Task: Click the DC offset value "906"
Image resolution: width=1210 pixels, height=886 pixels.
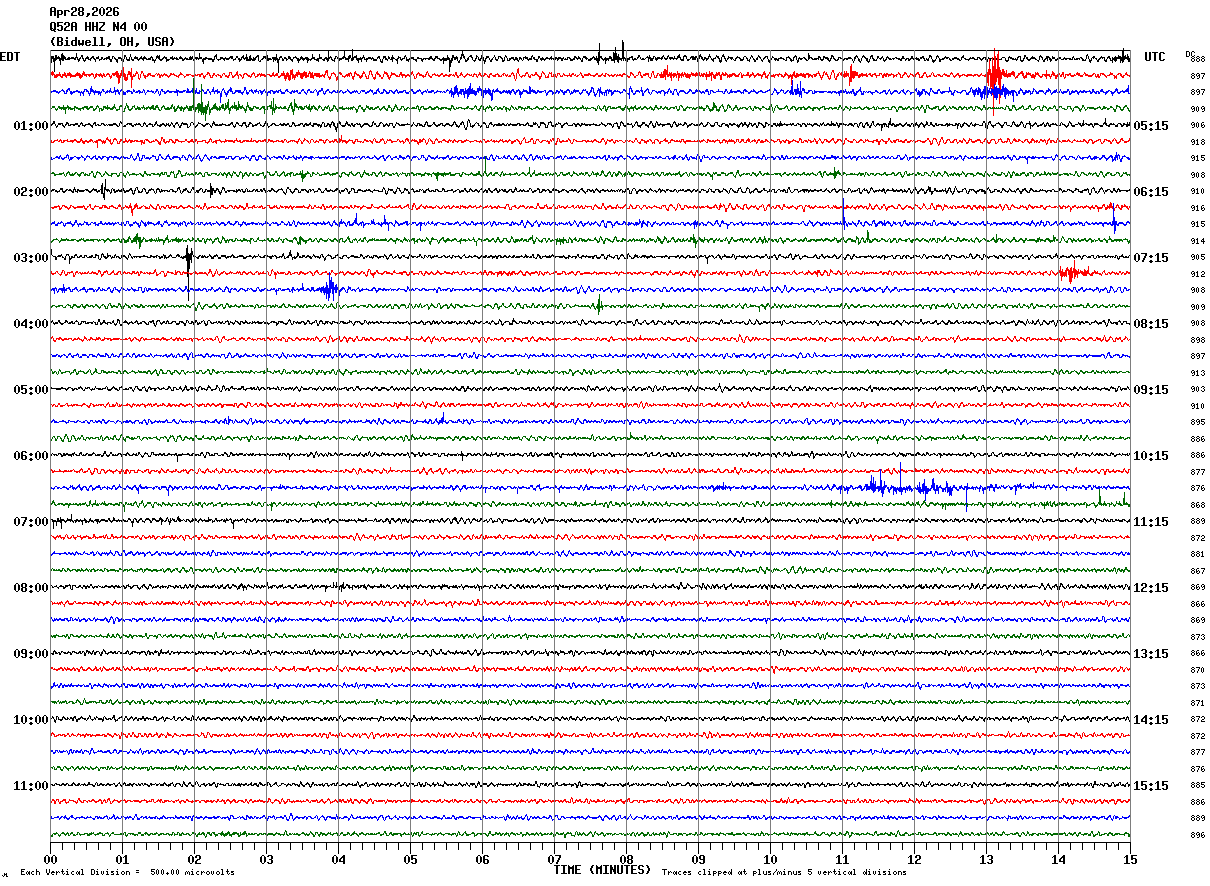Action: click(x=1197, y=126)
